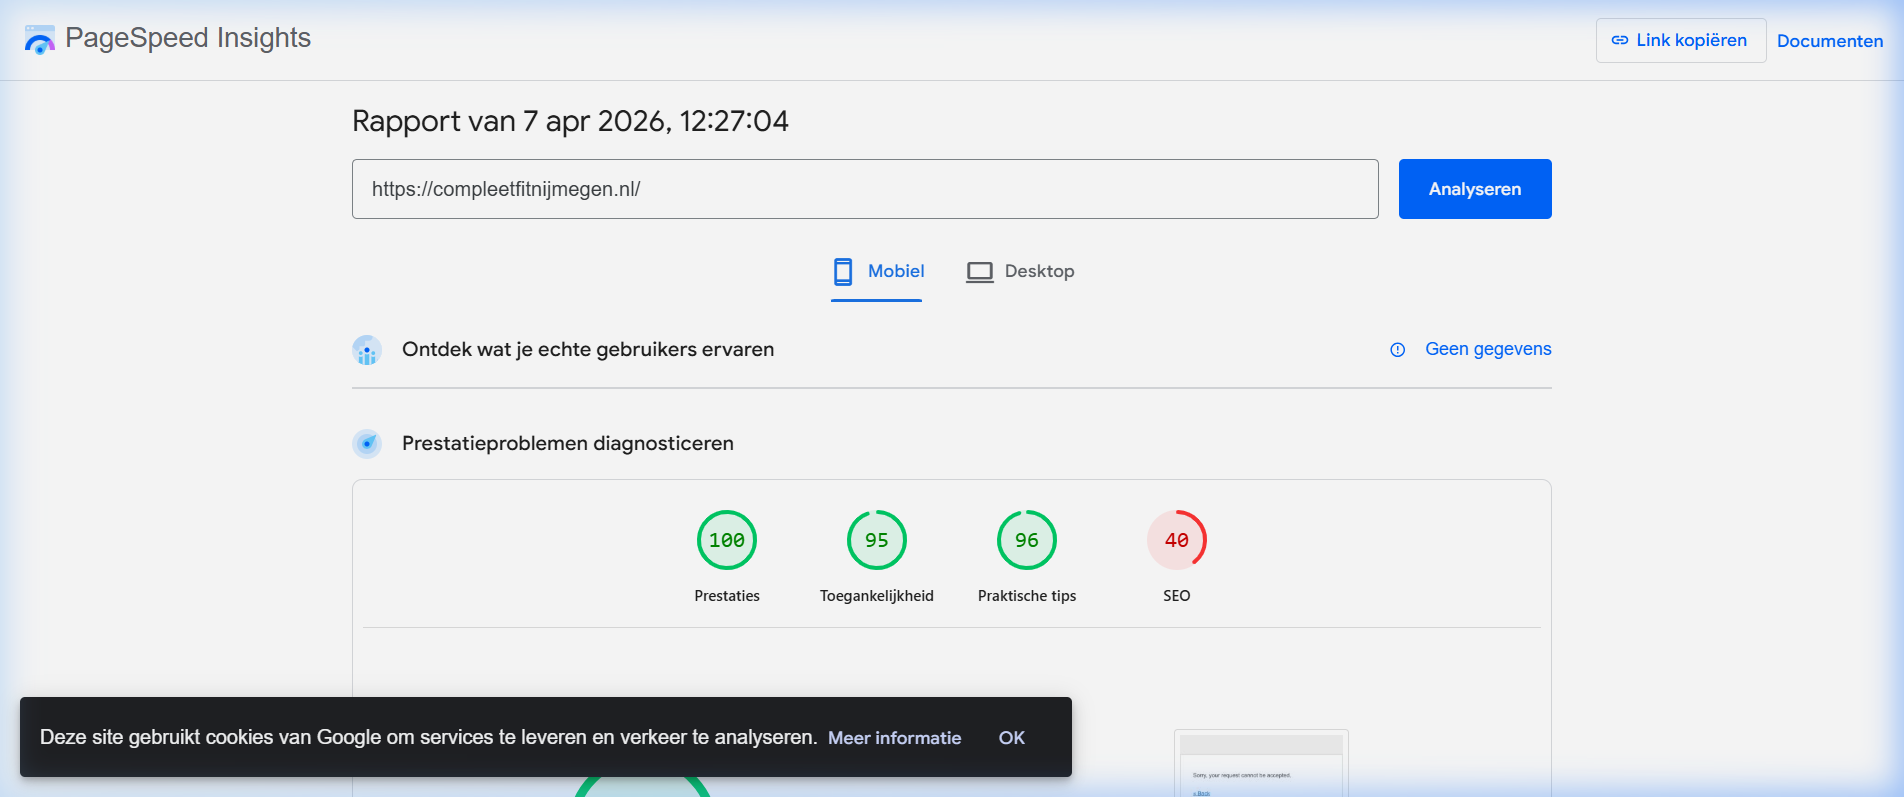Click the 'Rapport van 7 apr 2026' heading
Image resolution: width=1904 pixels, height=797 pixels.
[570, 121]
